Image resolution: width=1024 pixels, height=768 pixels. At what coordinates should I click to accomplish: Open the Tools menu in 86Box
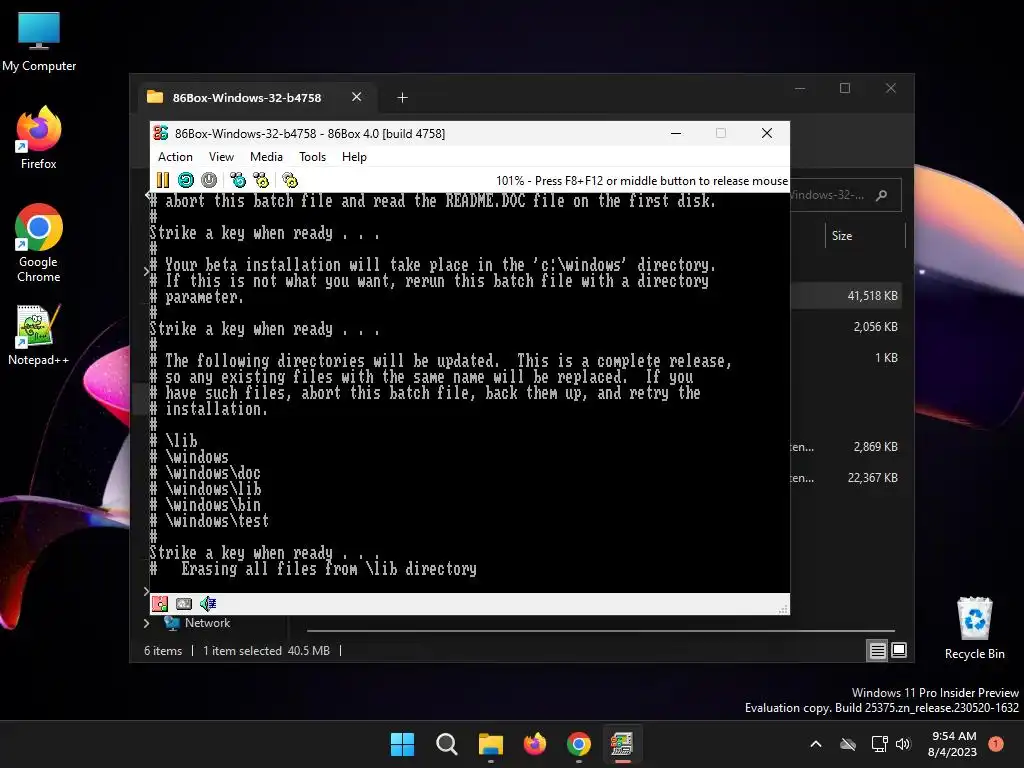coord(312,157)
